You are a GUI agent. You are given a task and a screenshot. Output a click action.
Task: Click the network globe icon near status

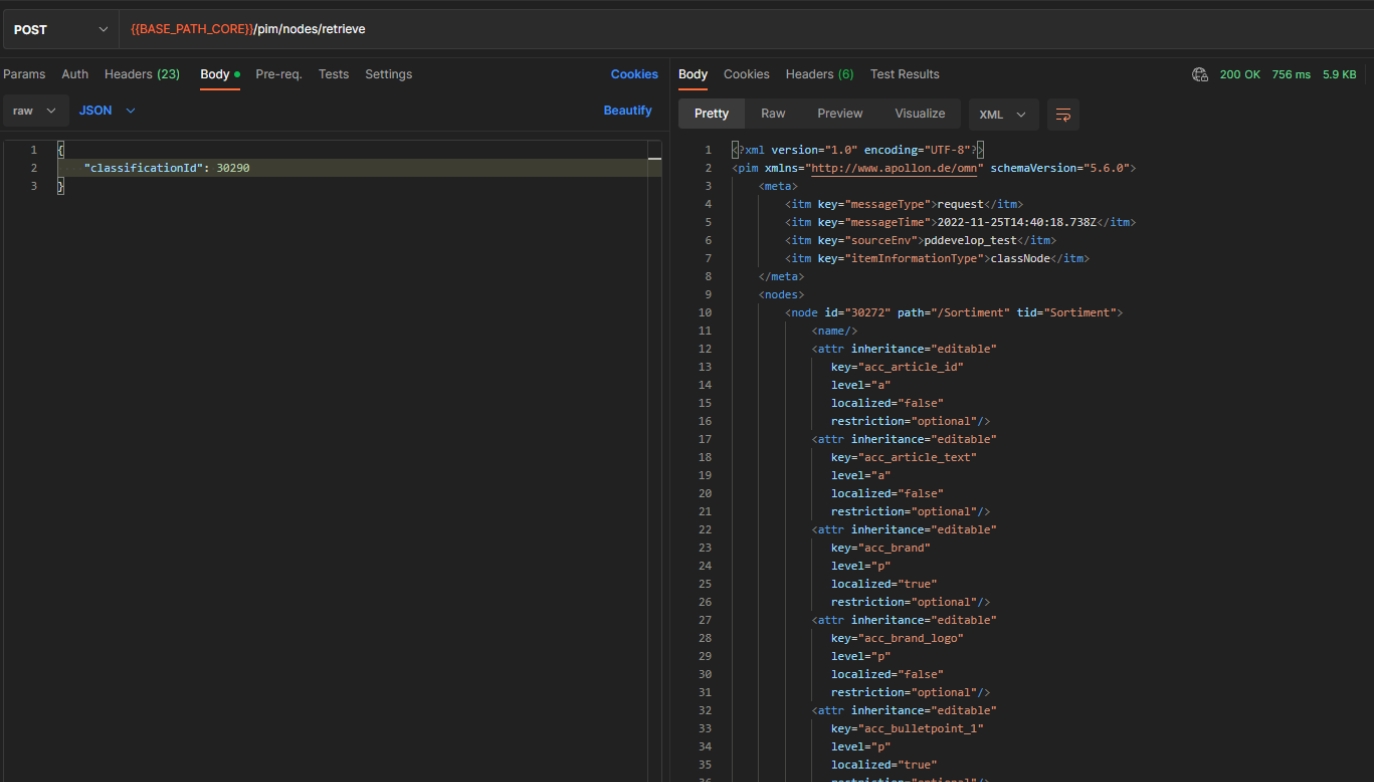(x=1200, y=74)
